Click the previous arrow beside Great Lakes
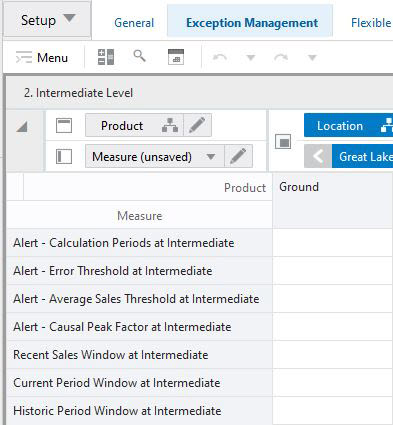This screenshot has width=393, height=425. click(x=318, y=156)
